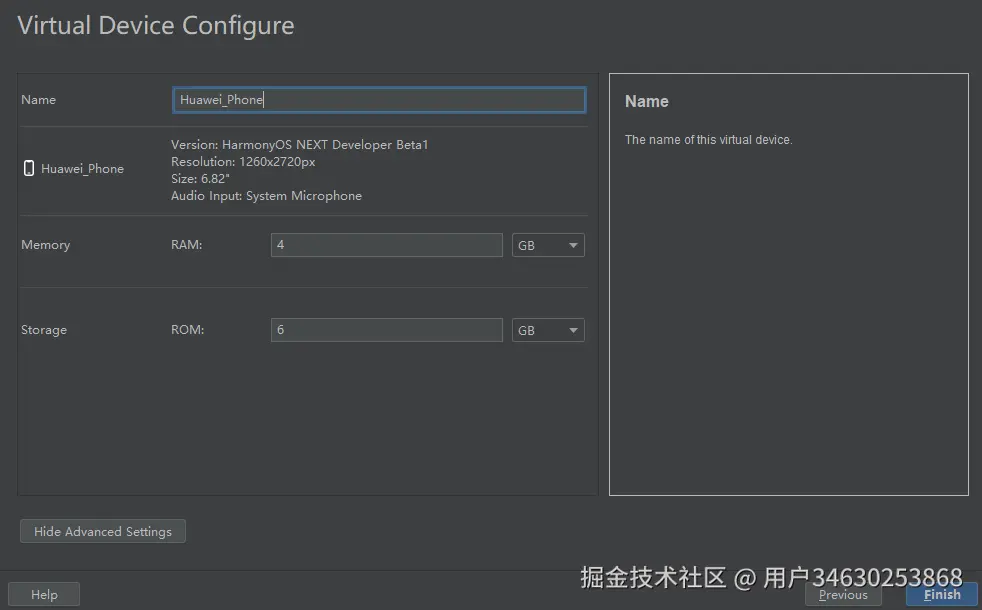This screenshot has height=610, width=982.
Task: Click the phone device icon
Action: point(29,168)
